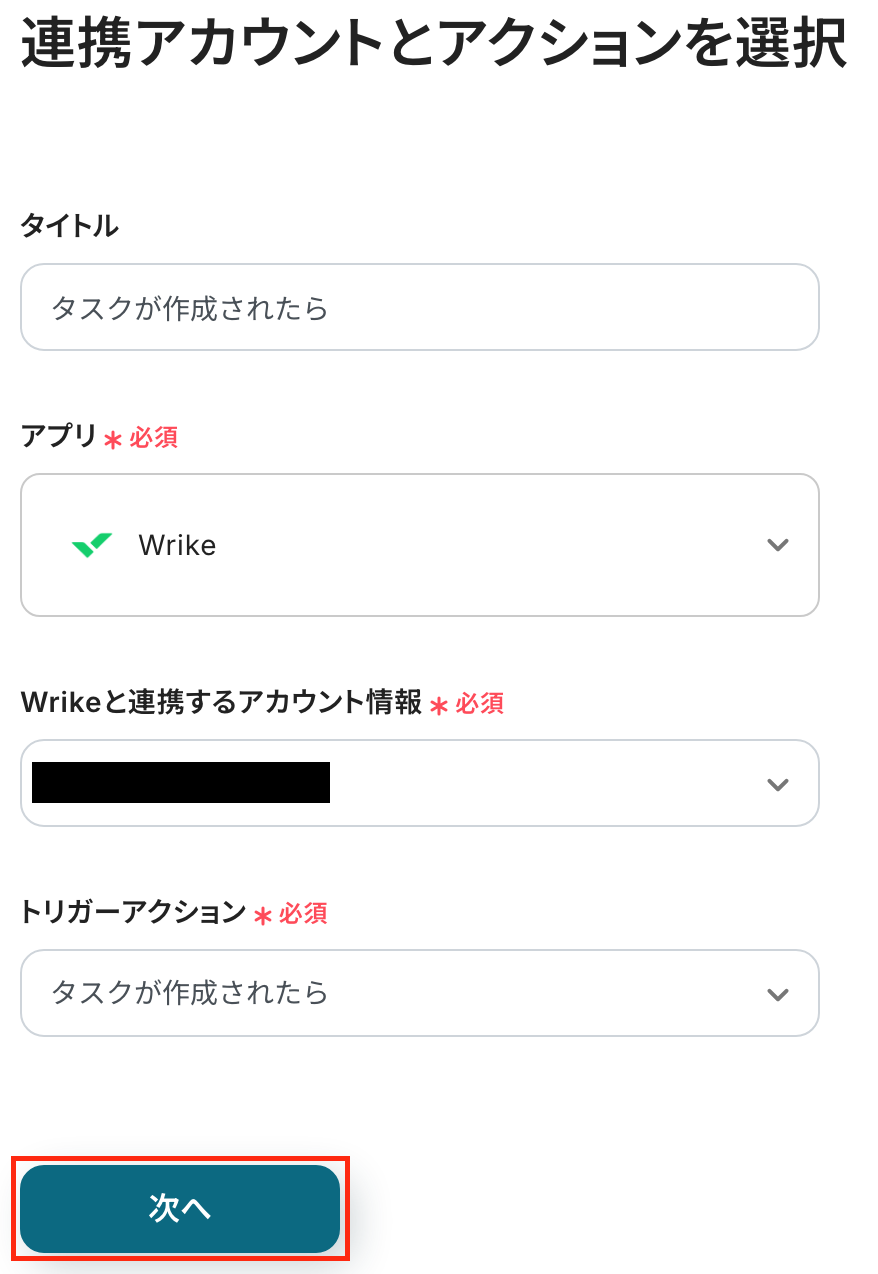The height and width of the screenshot is (1274, 878).
Task: Click the green Wrike logo icon
Action: (x=92, y=545)
